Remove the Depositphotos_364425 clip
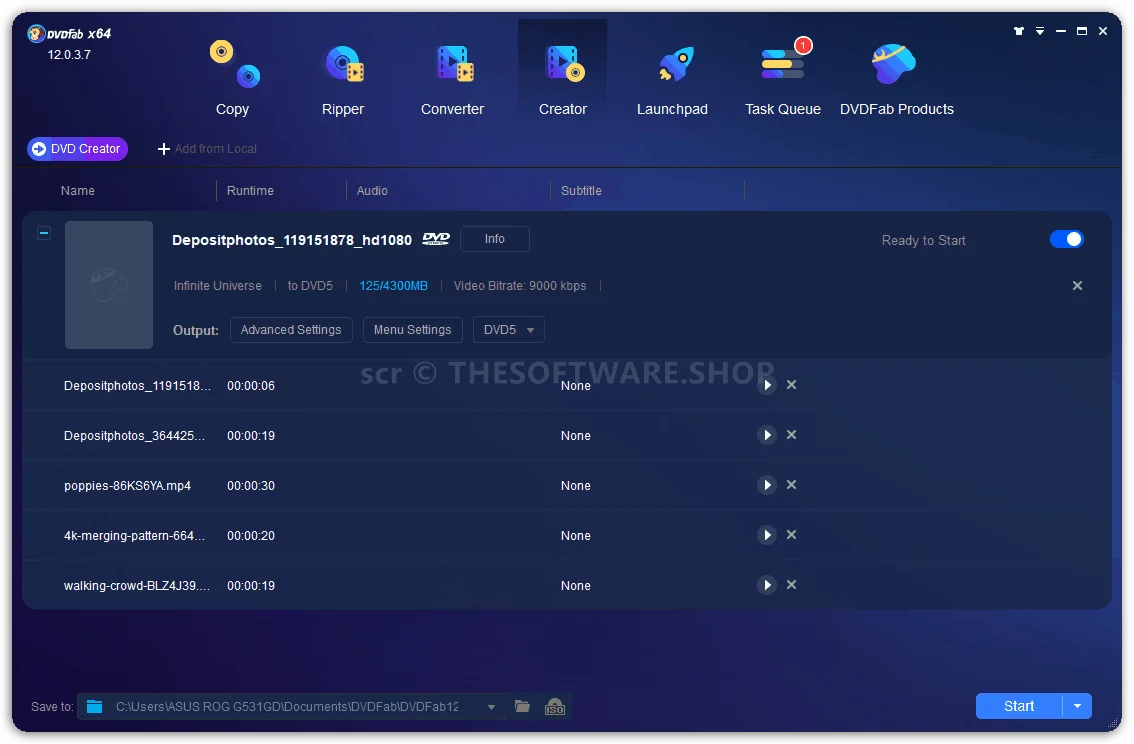The height and width of the screenshot is (744, 1134). pos(791,435)
